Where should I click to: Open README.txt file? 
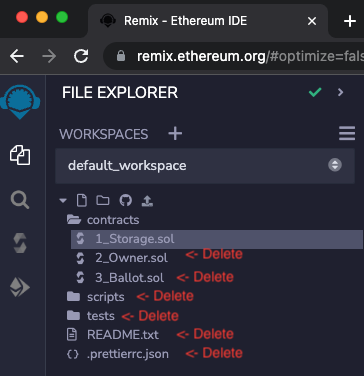coord(113,335)
